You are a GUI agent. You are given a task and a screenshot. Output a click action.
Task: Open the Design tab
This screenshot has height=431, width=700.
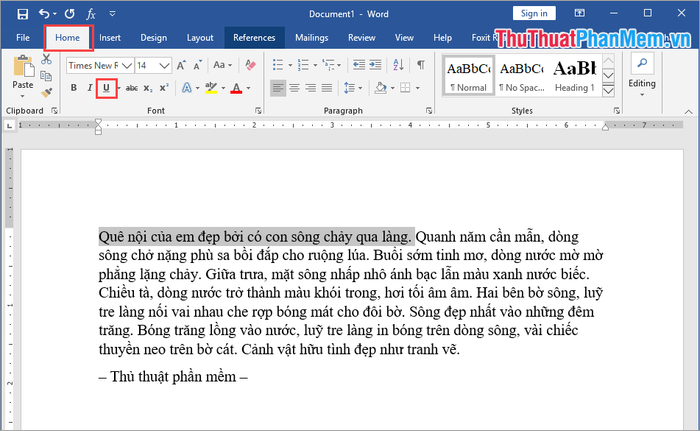pos(154,38)
